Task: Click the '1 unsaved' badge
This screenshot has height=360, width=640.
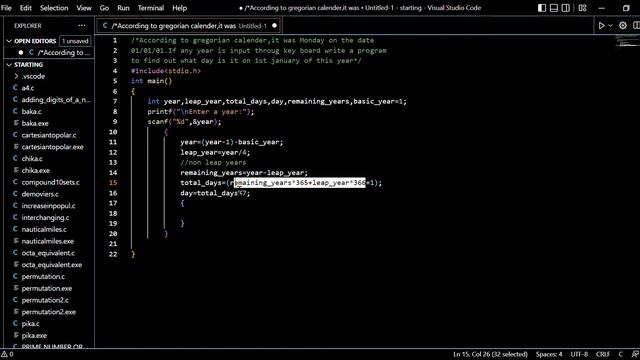Action: 75,41
